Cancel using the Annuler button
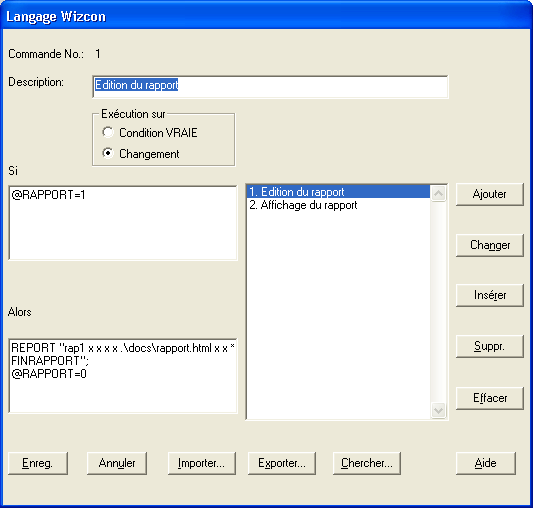The image size is (533, 508). point(117,463)
